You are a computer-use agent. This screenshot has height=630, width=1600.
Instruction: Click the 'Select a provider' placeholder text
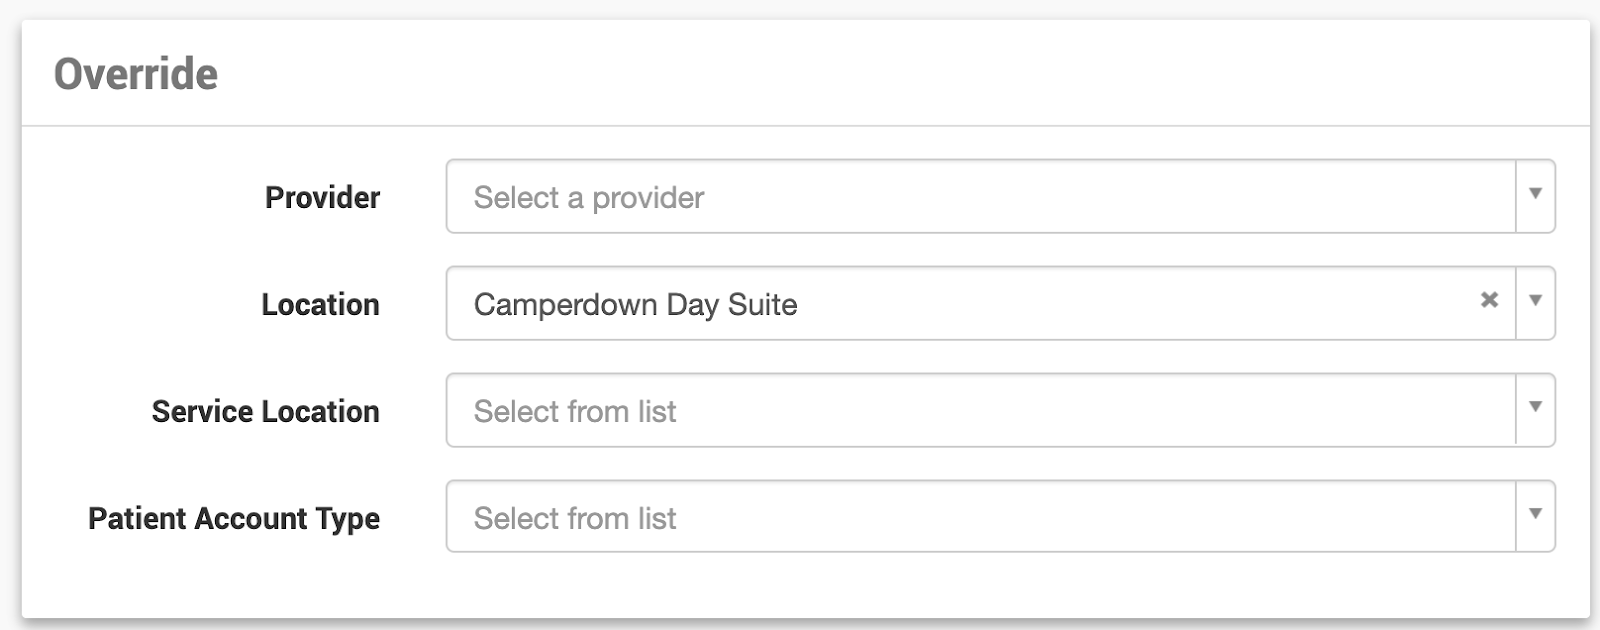click(x=588, y=198)
